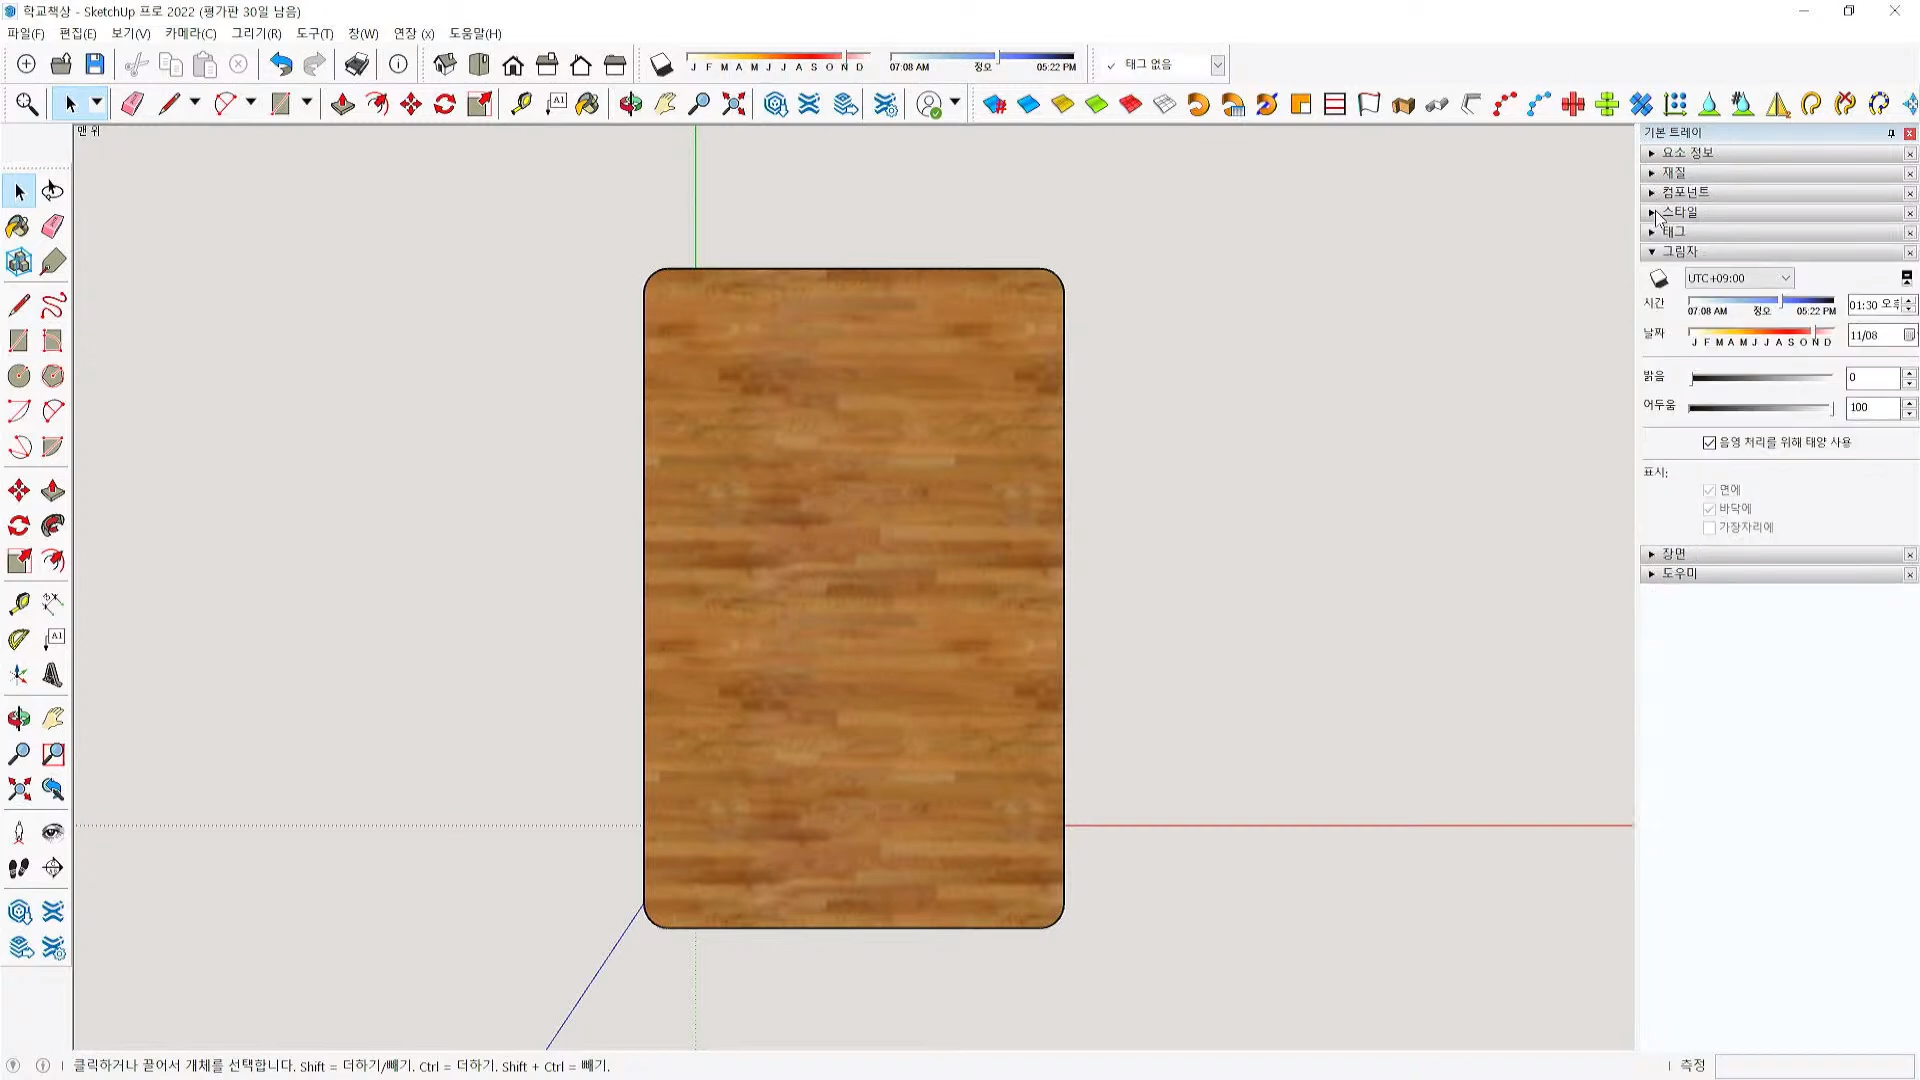Image resolution: width=1920 pixels, height=1080 pixels.
Task: Select the Orbit tool in left toolbar
Action: pyautogui.click(x=18, y=718)
